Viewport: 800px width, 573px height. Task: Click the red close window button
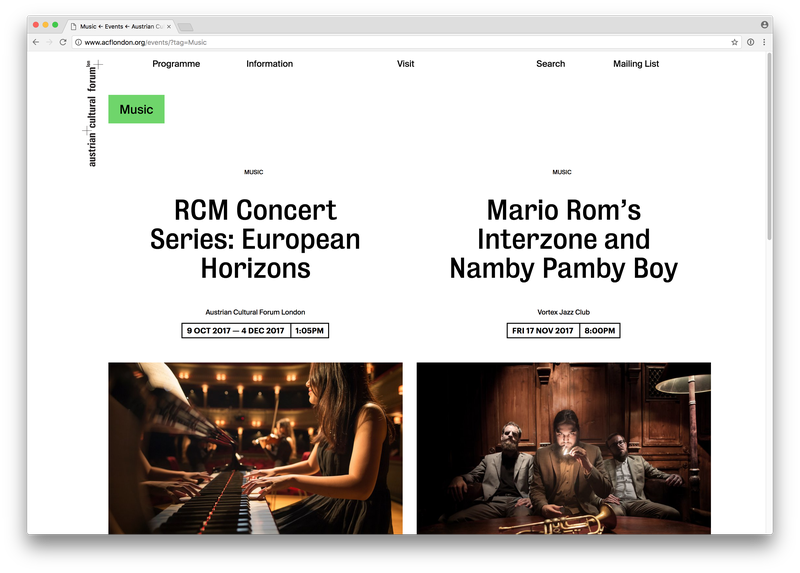pyautogui.click(x=36, y=24)
